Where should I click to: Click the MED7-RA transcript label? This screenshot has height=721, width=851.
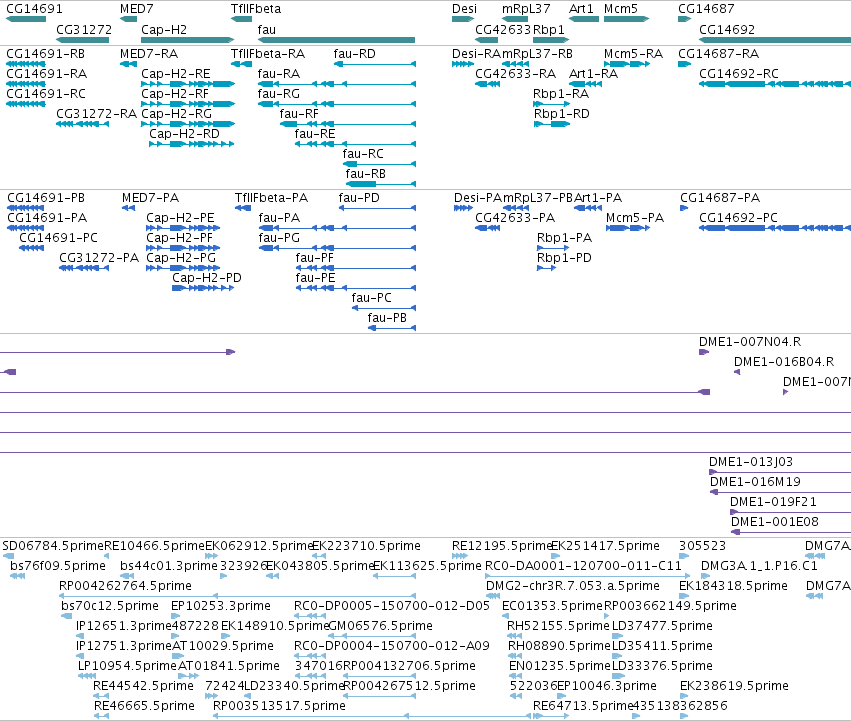click(x=149, y=54)
